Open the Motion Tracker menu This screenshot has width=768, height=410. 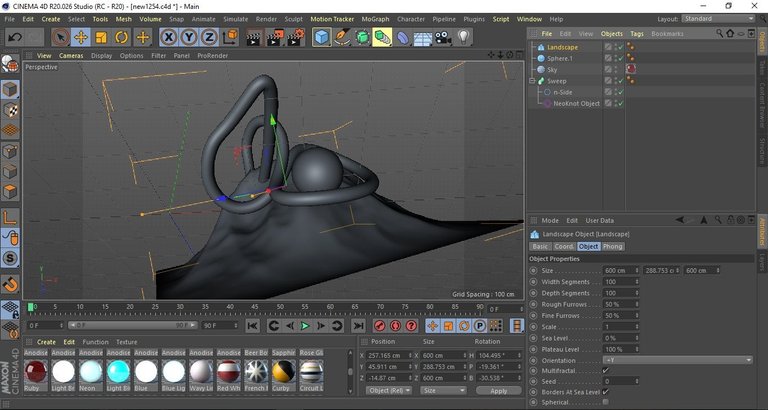click(x=332, y=19)
